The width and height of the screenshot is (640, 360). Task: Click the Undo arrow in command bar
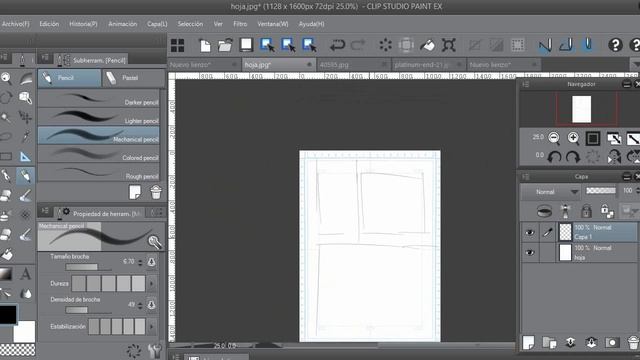(337, 45)
